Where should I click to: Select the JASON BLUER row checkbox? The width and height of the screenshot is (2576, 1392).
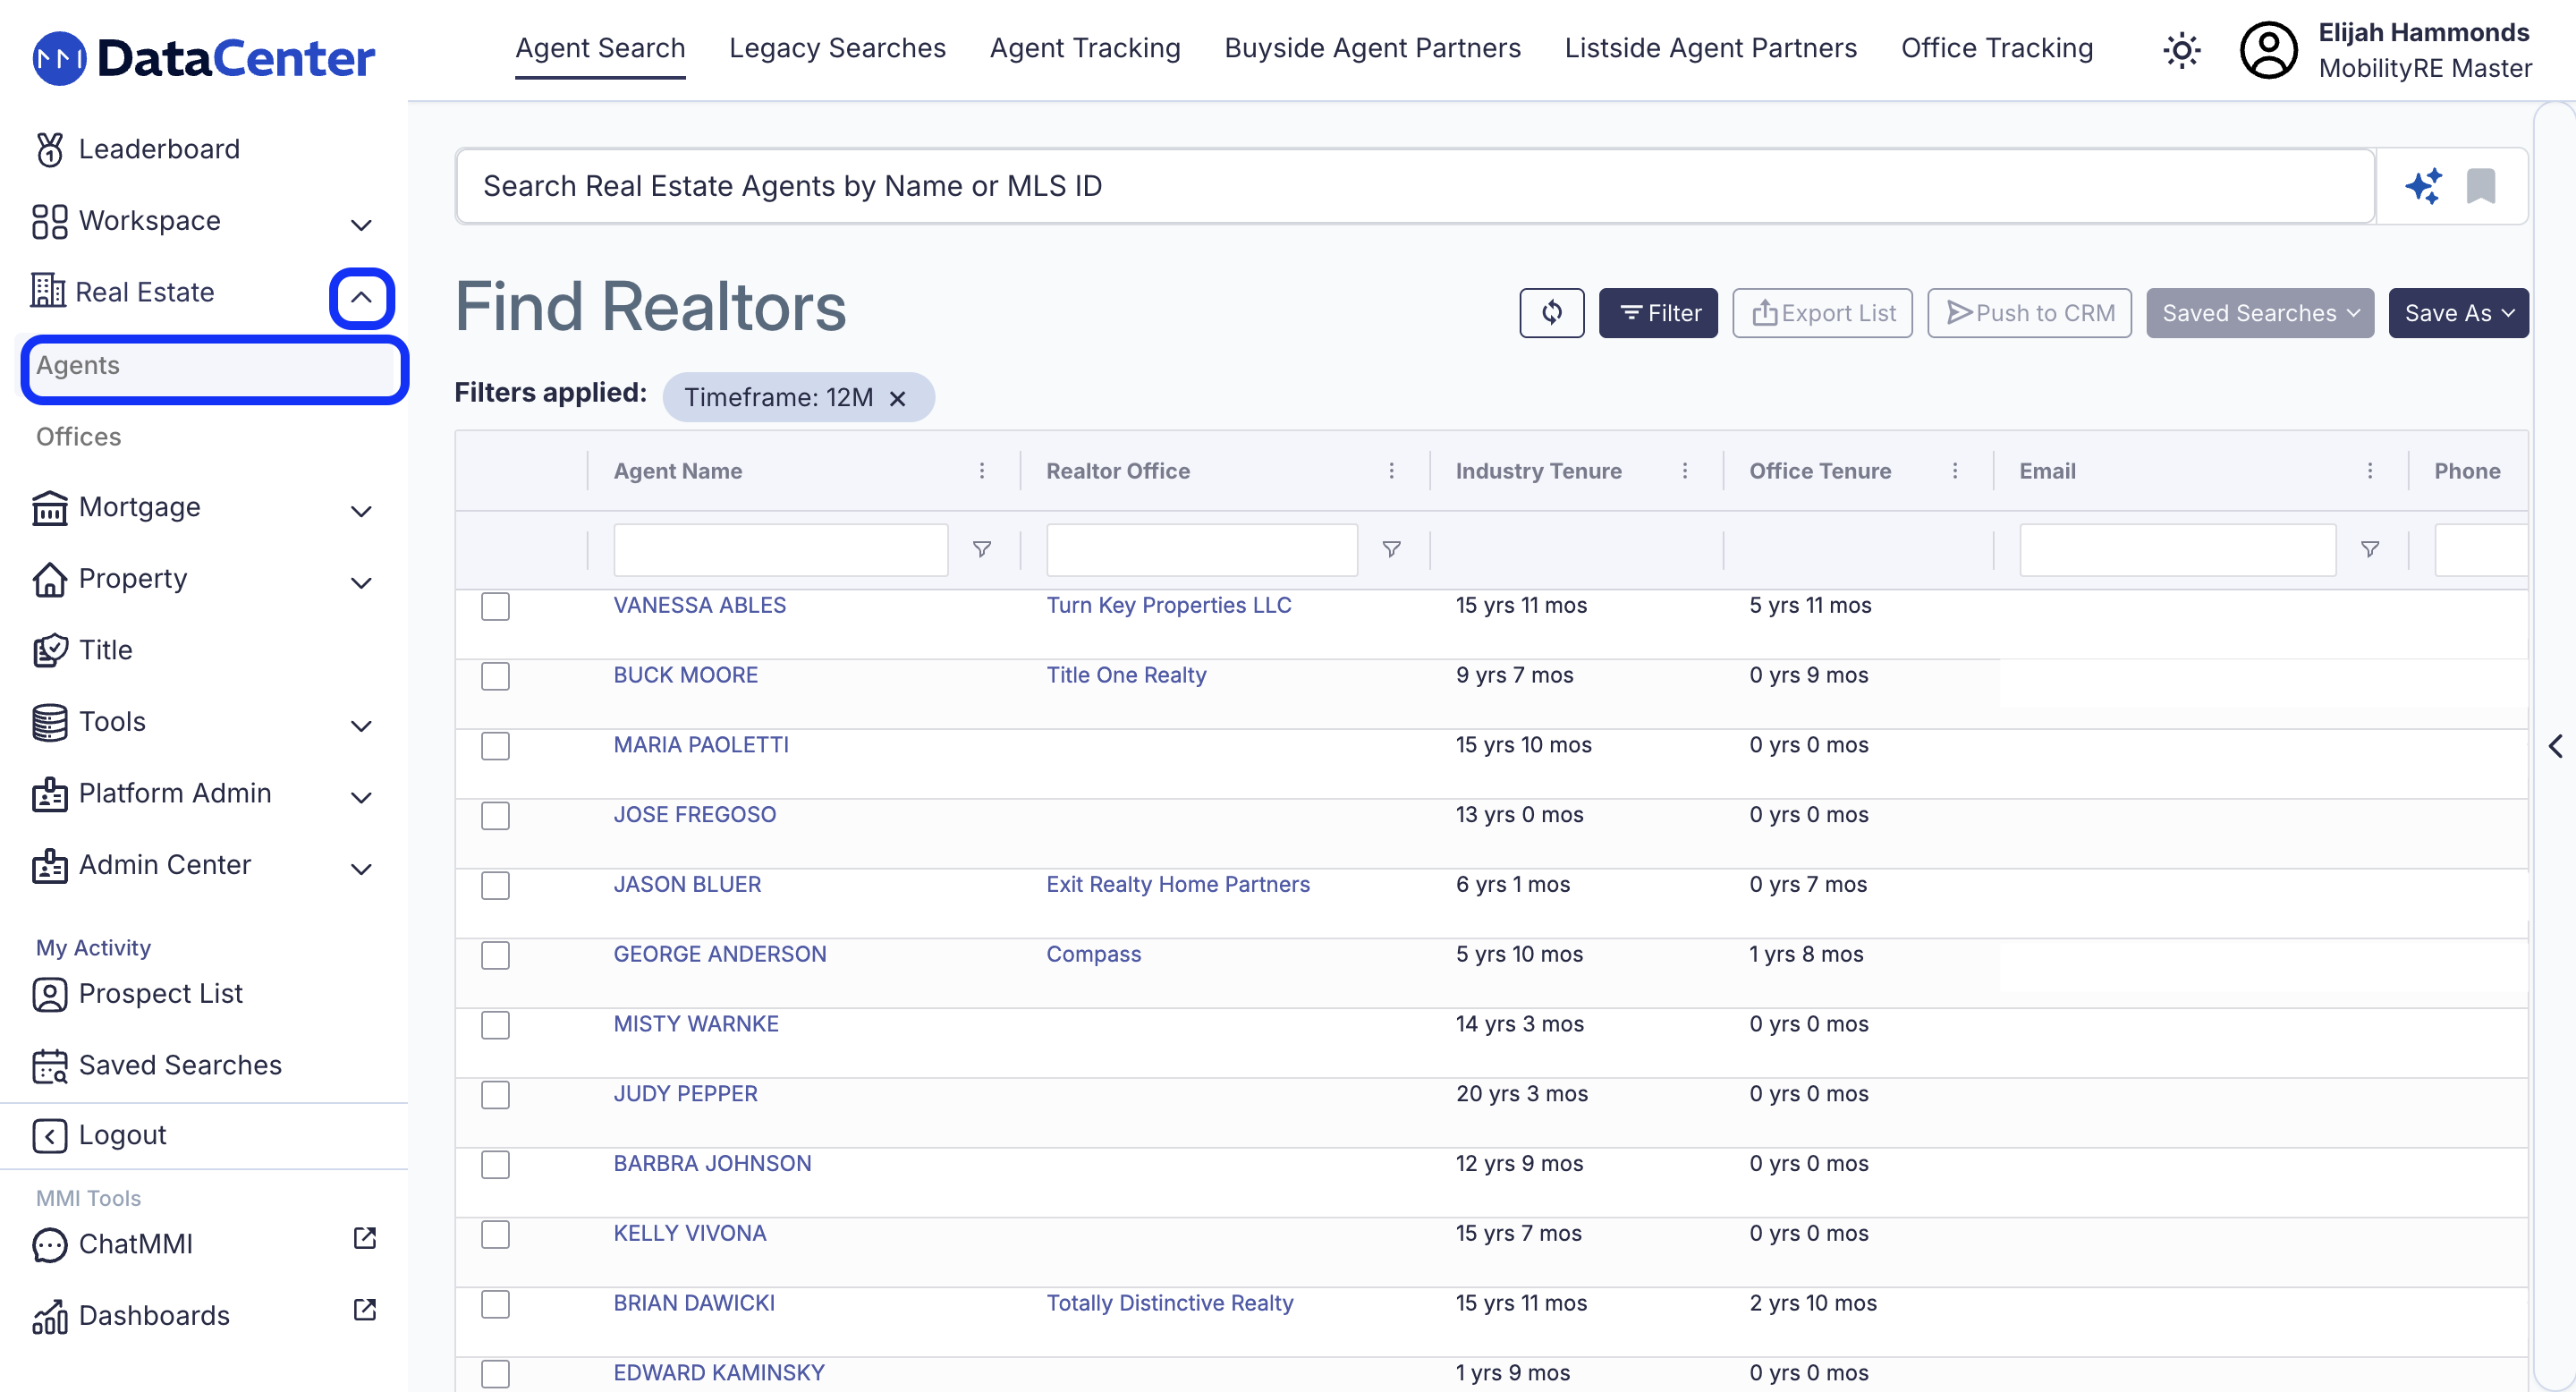pos(495,886)
